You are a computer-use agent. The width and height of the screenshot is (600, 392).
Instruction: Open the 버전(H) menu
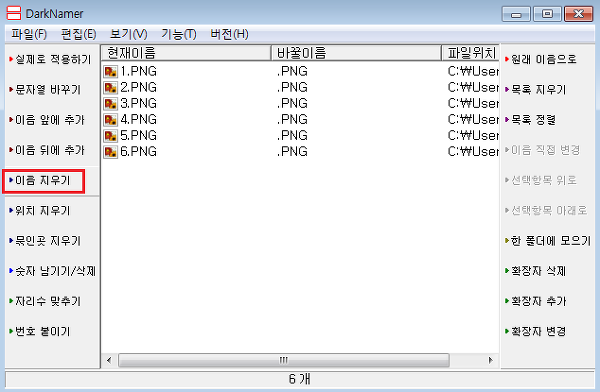coord(229,34)
